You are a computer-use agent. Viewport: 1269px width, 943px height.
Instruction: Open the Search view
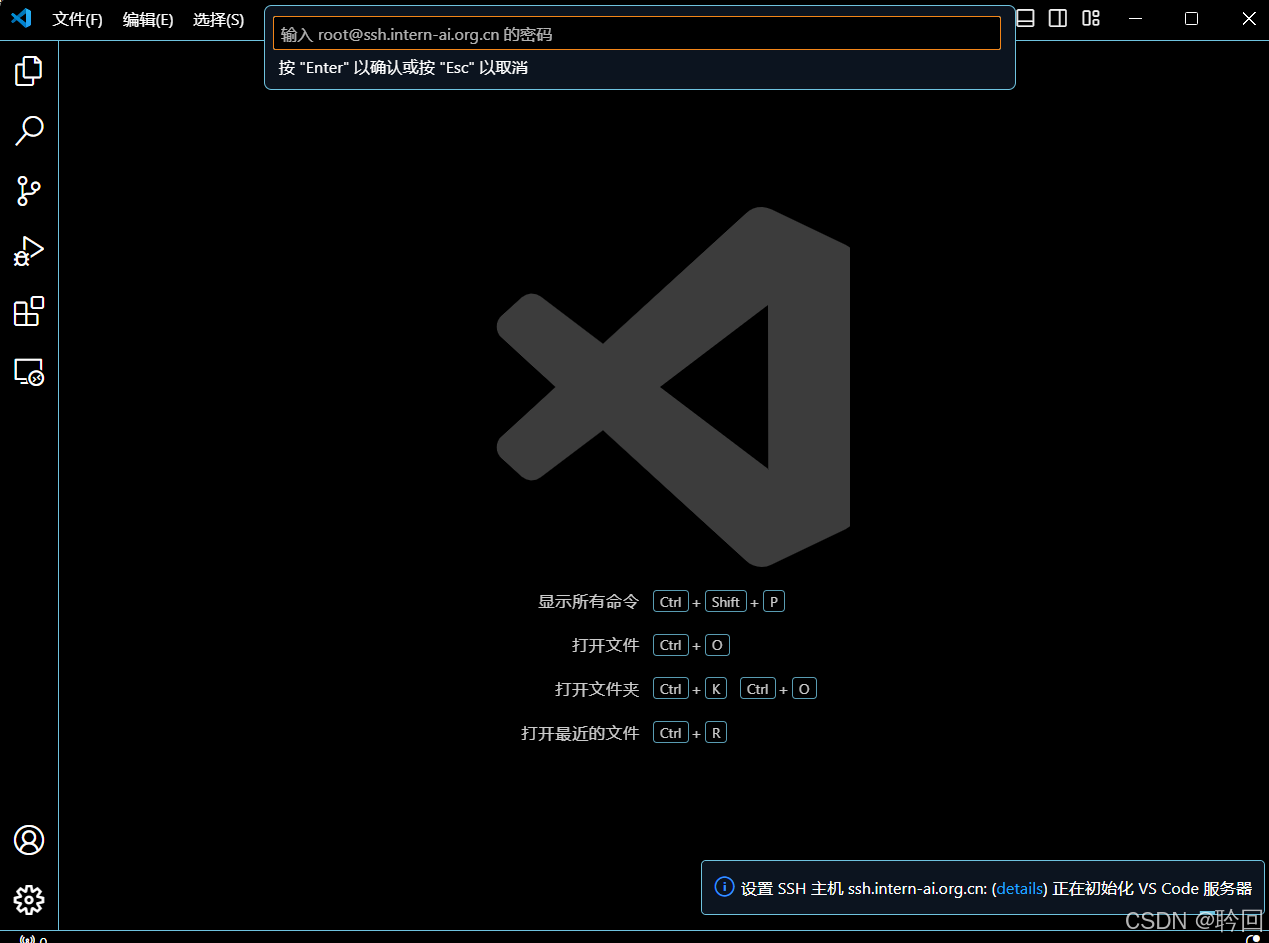tap(29, 130)
